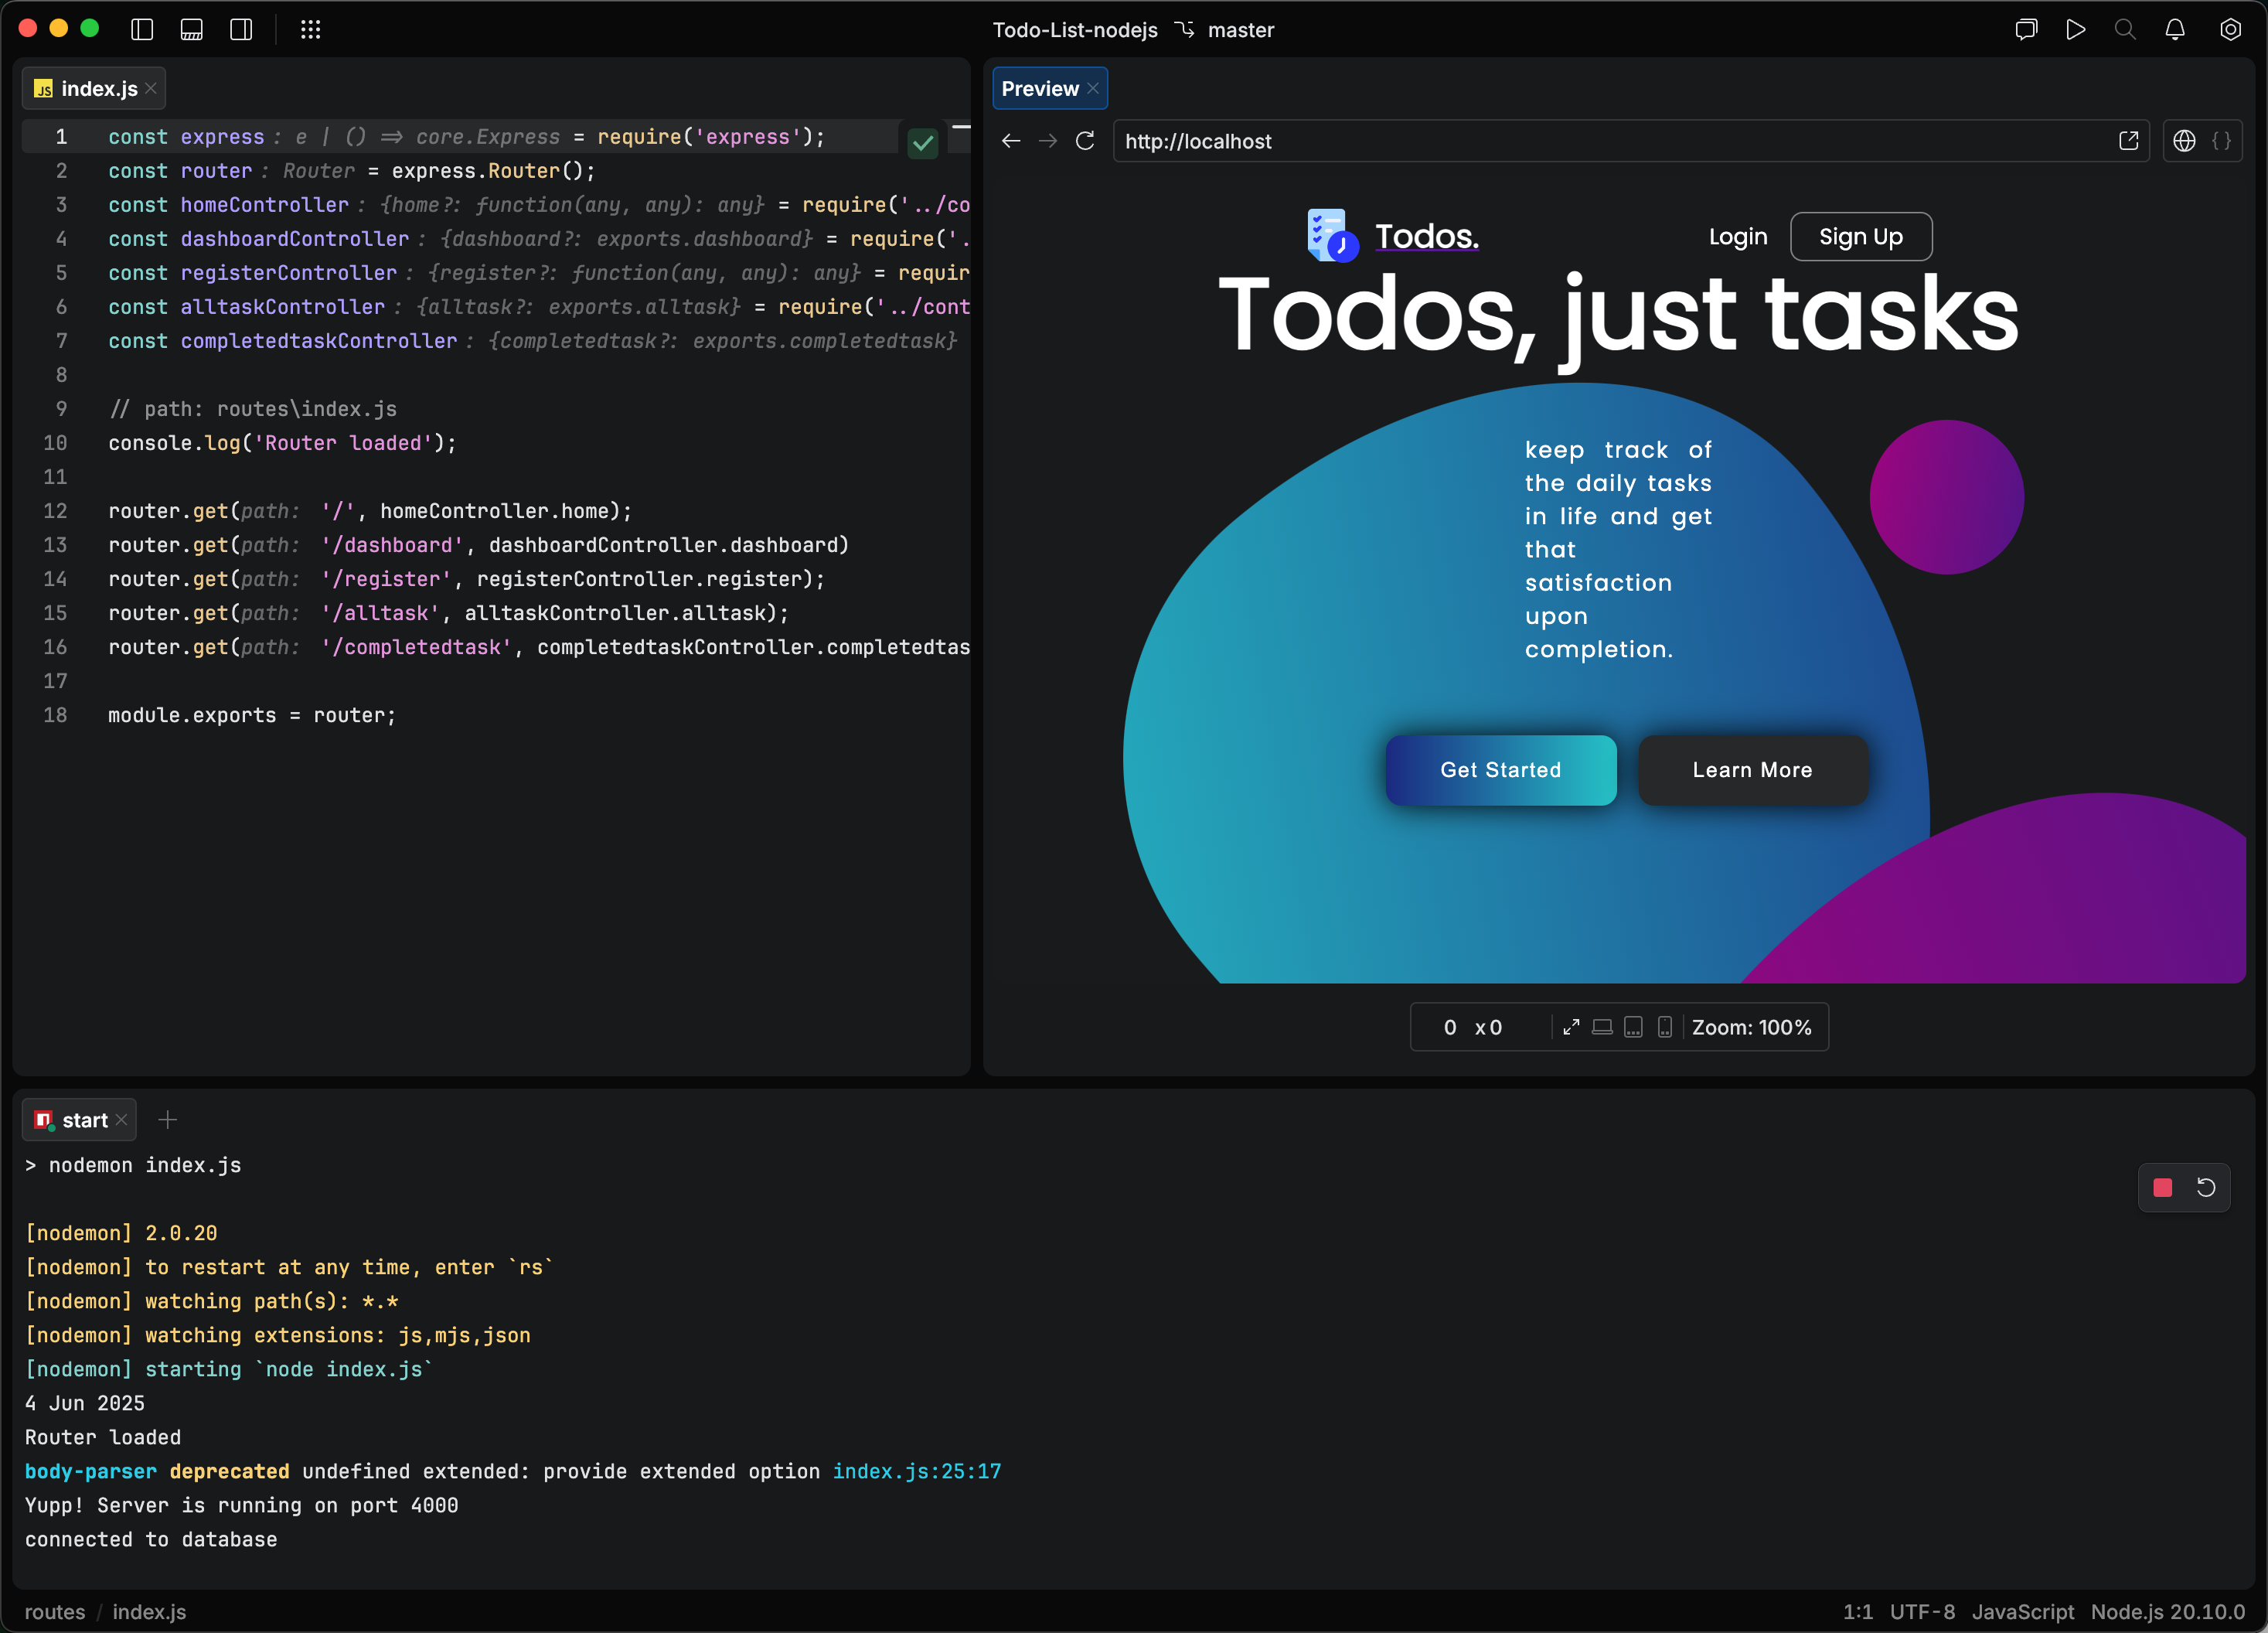Open the Zoom: 100% control

tap(1751, 1027)
